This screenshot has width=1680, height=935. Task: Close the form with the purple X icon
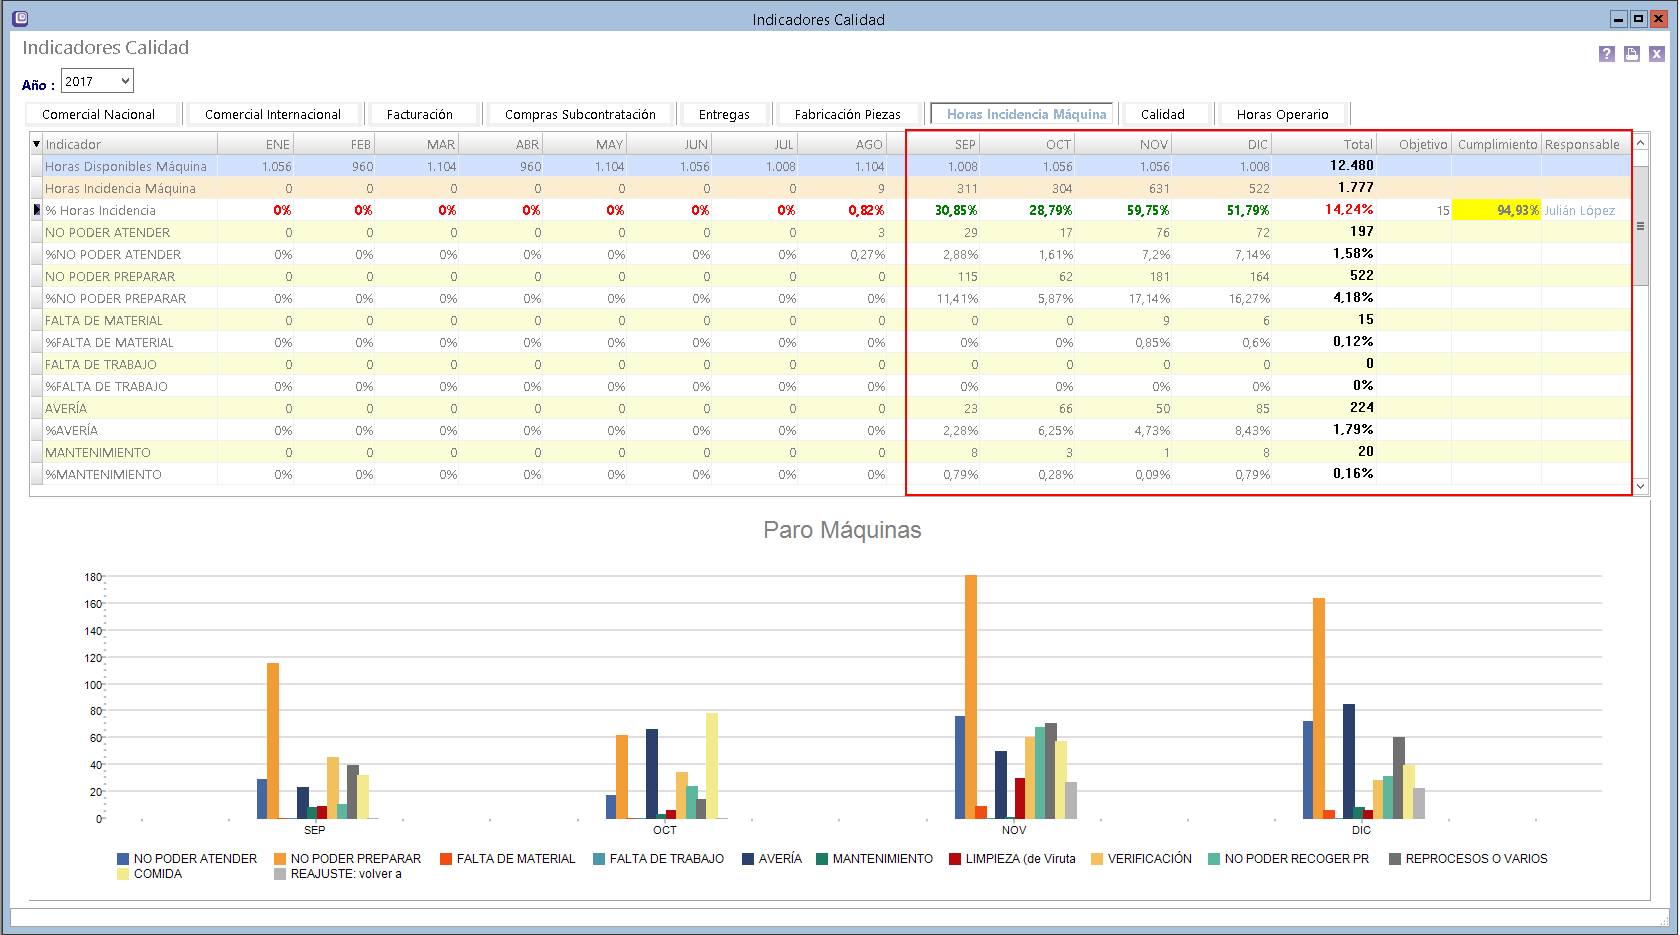[1656, 54]
